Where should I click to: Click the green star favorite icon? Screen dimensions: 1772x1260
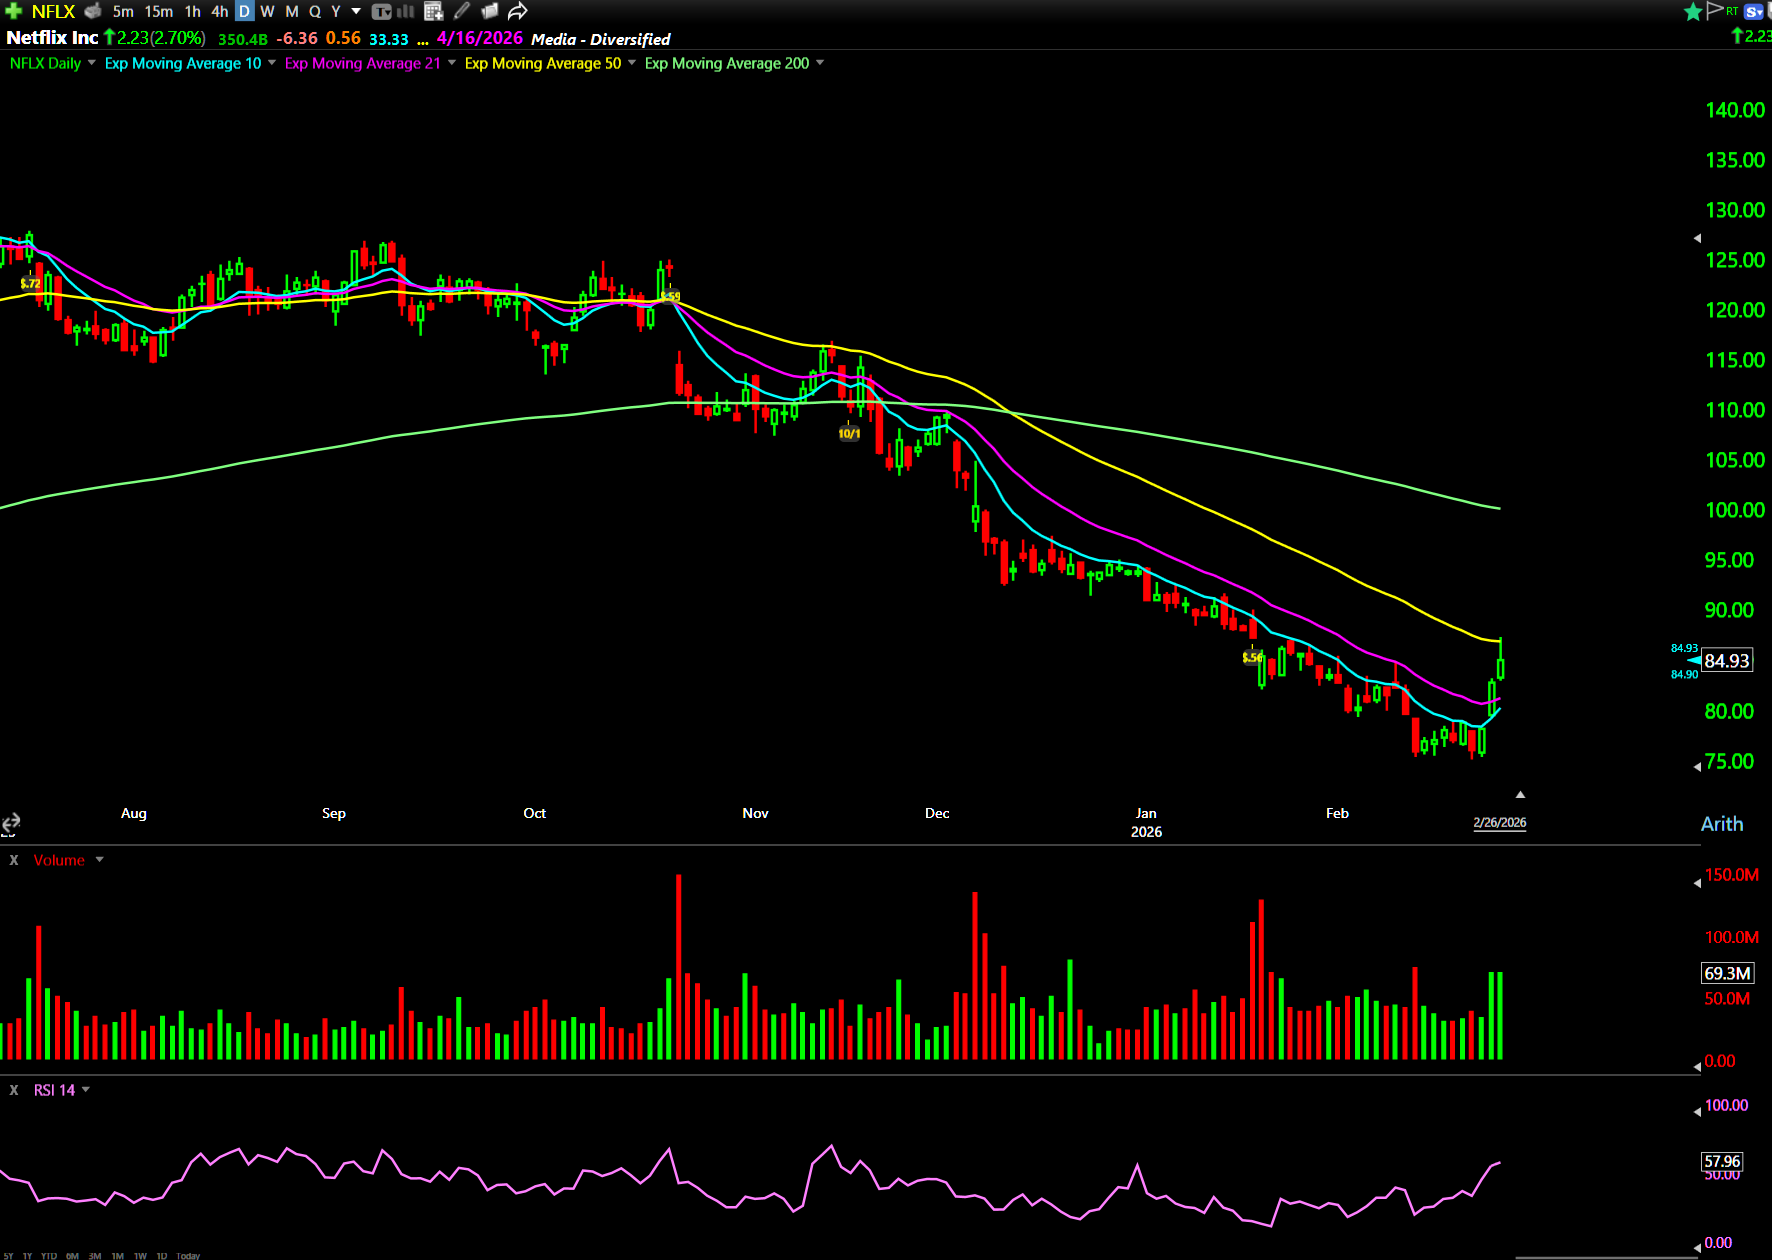click(1692, 11)
